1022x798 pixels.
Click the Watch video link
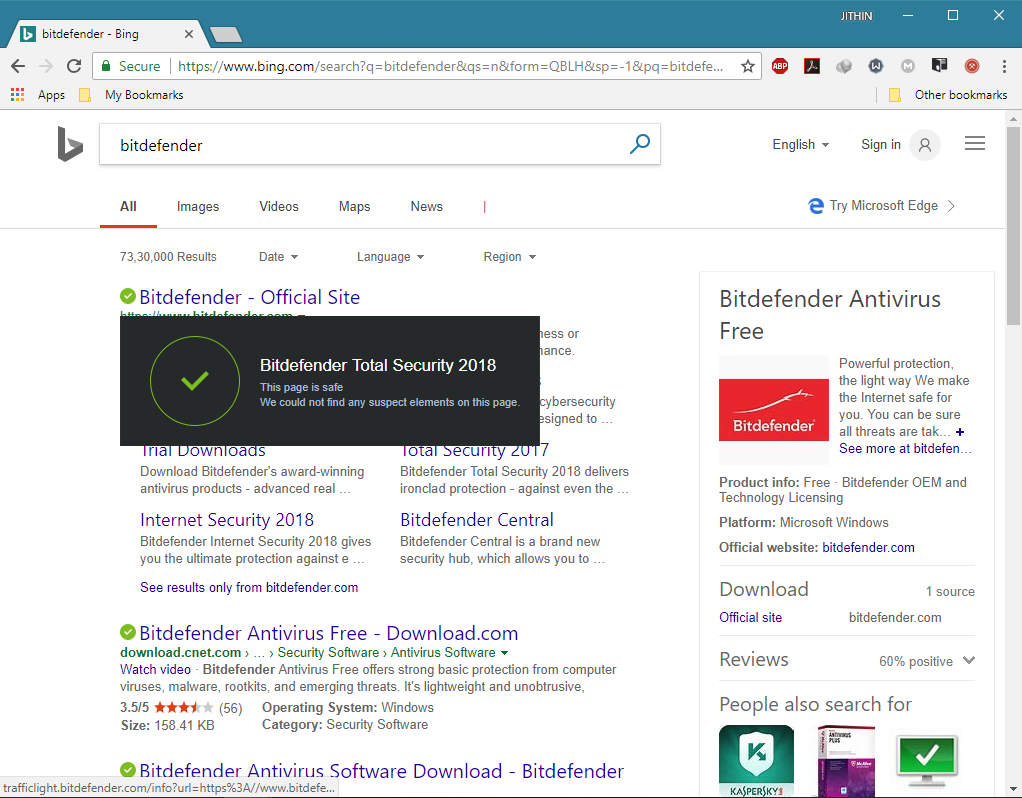click(155, 670)
